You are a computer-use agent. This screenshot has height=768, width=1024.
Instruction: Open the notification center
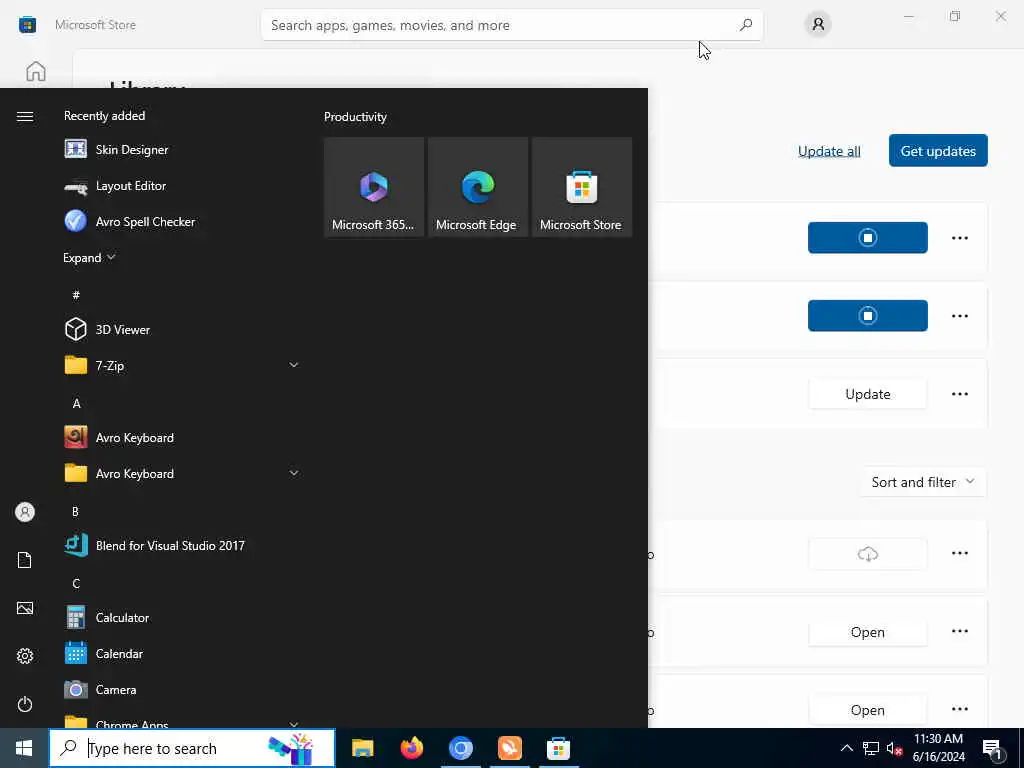(x=993, y=748)
